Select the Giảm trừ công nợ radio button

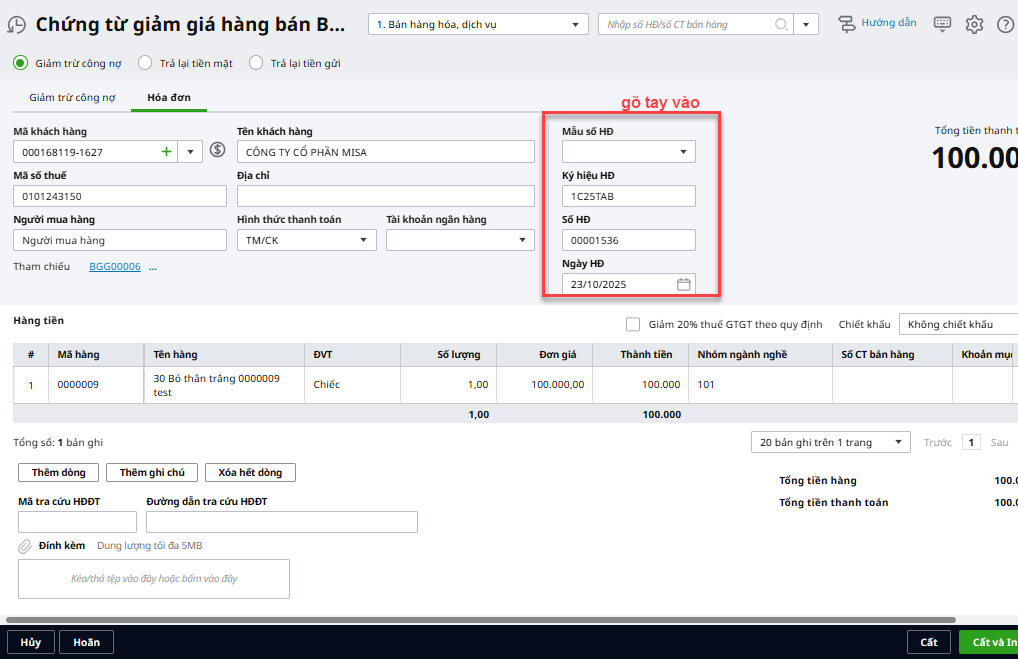coord(20,63)
